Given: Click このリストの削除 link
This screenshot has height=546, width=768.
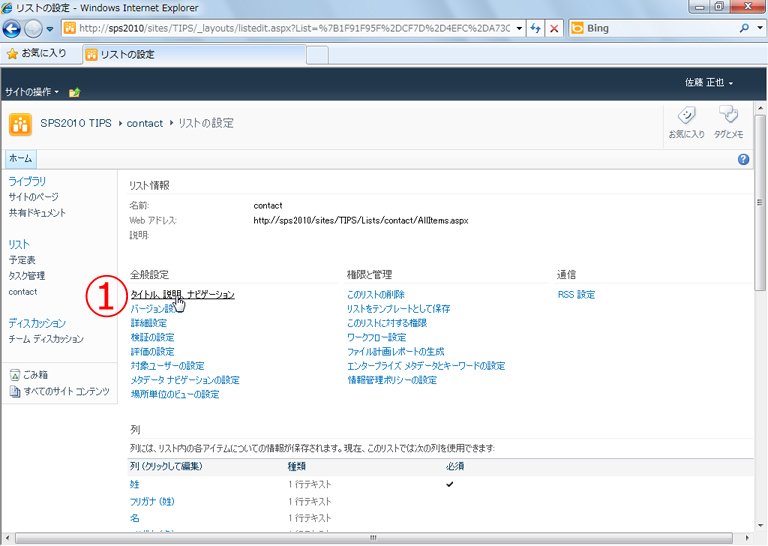Looking at the screenshot, I should pos(376,295).
